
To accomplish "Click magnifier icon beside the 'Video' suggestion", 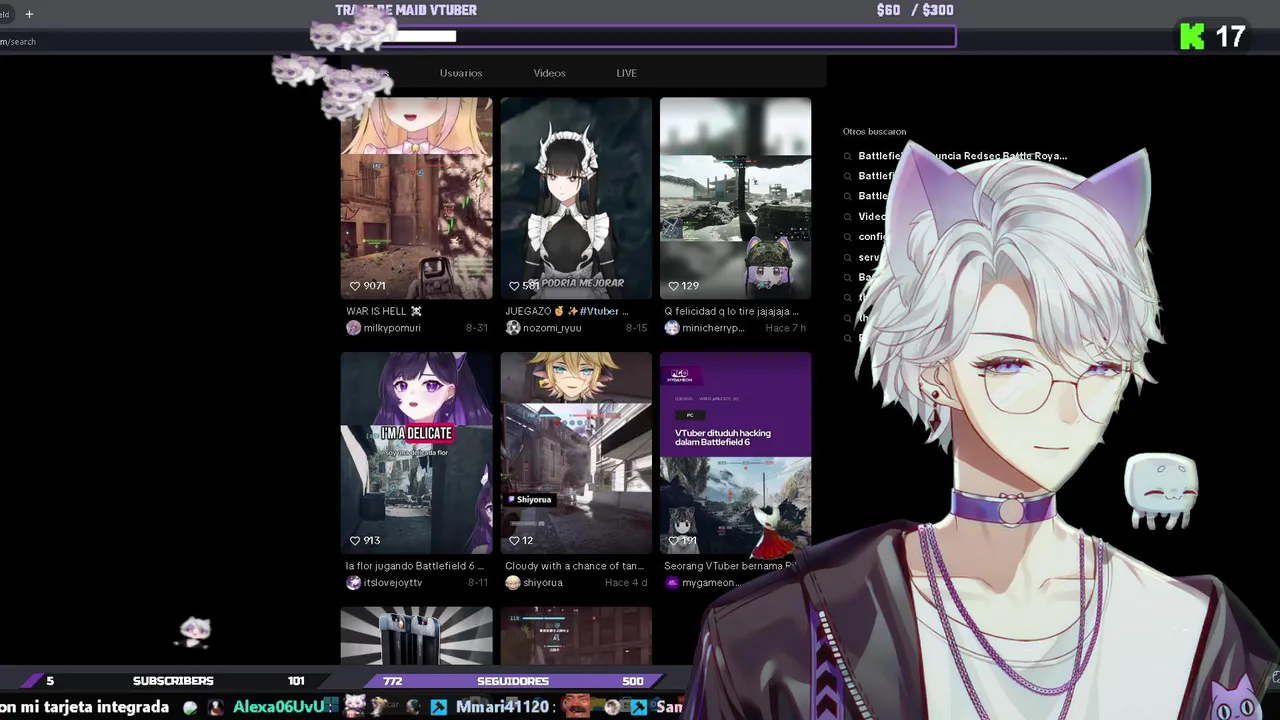I will [x=847, y=217].
